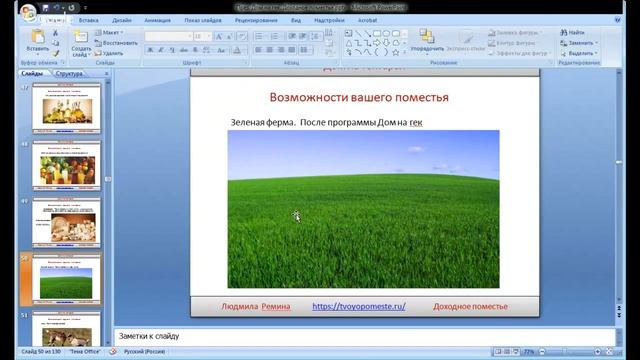Image resolution: width=640 pixels, height=360 pixels.
Task: Click the Numbering list icon
Action: (x=275, y=37)
